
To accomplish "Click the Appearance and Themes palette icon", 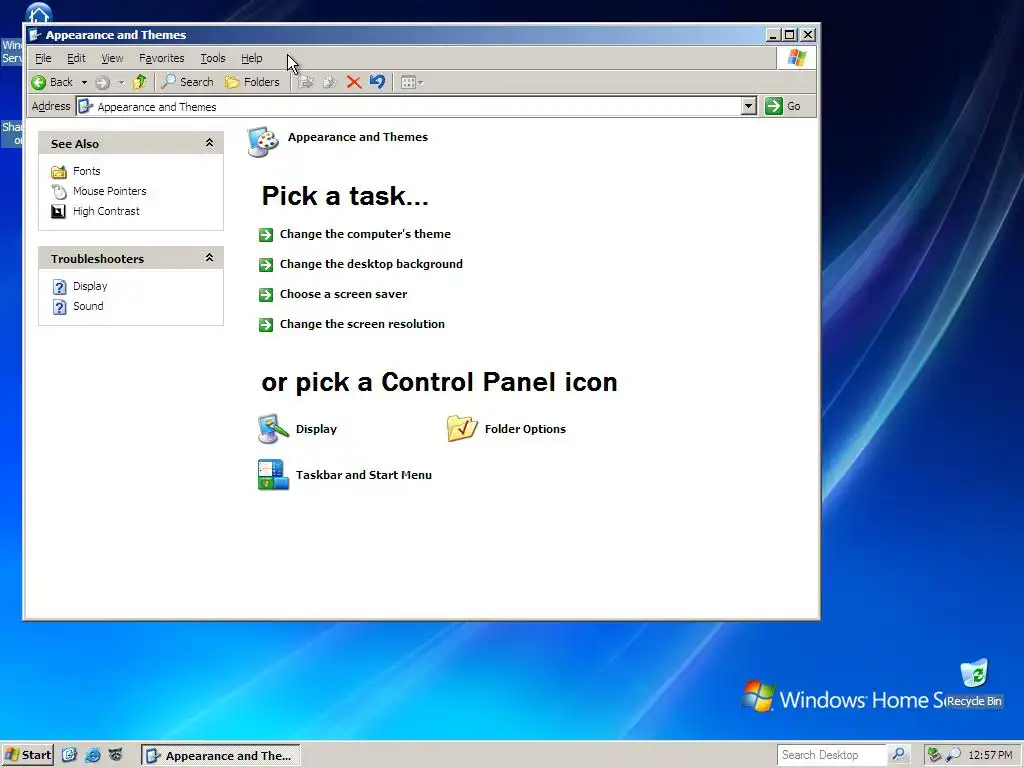I will click(x=263, y=142).
